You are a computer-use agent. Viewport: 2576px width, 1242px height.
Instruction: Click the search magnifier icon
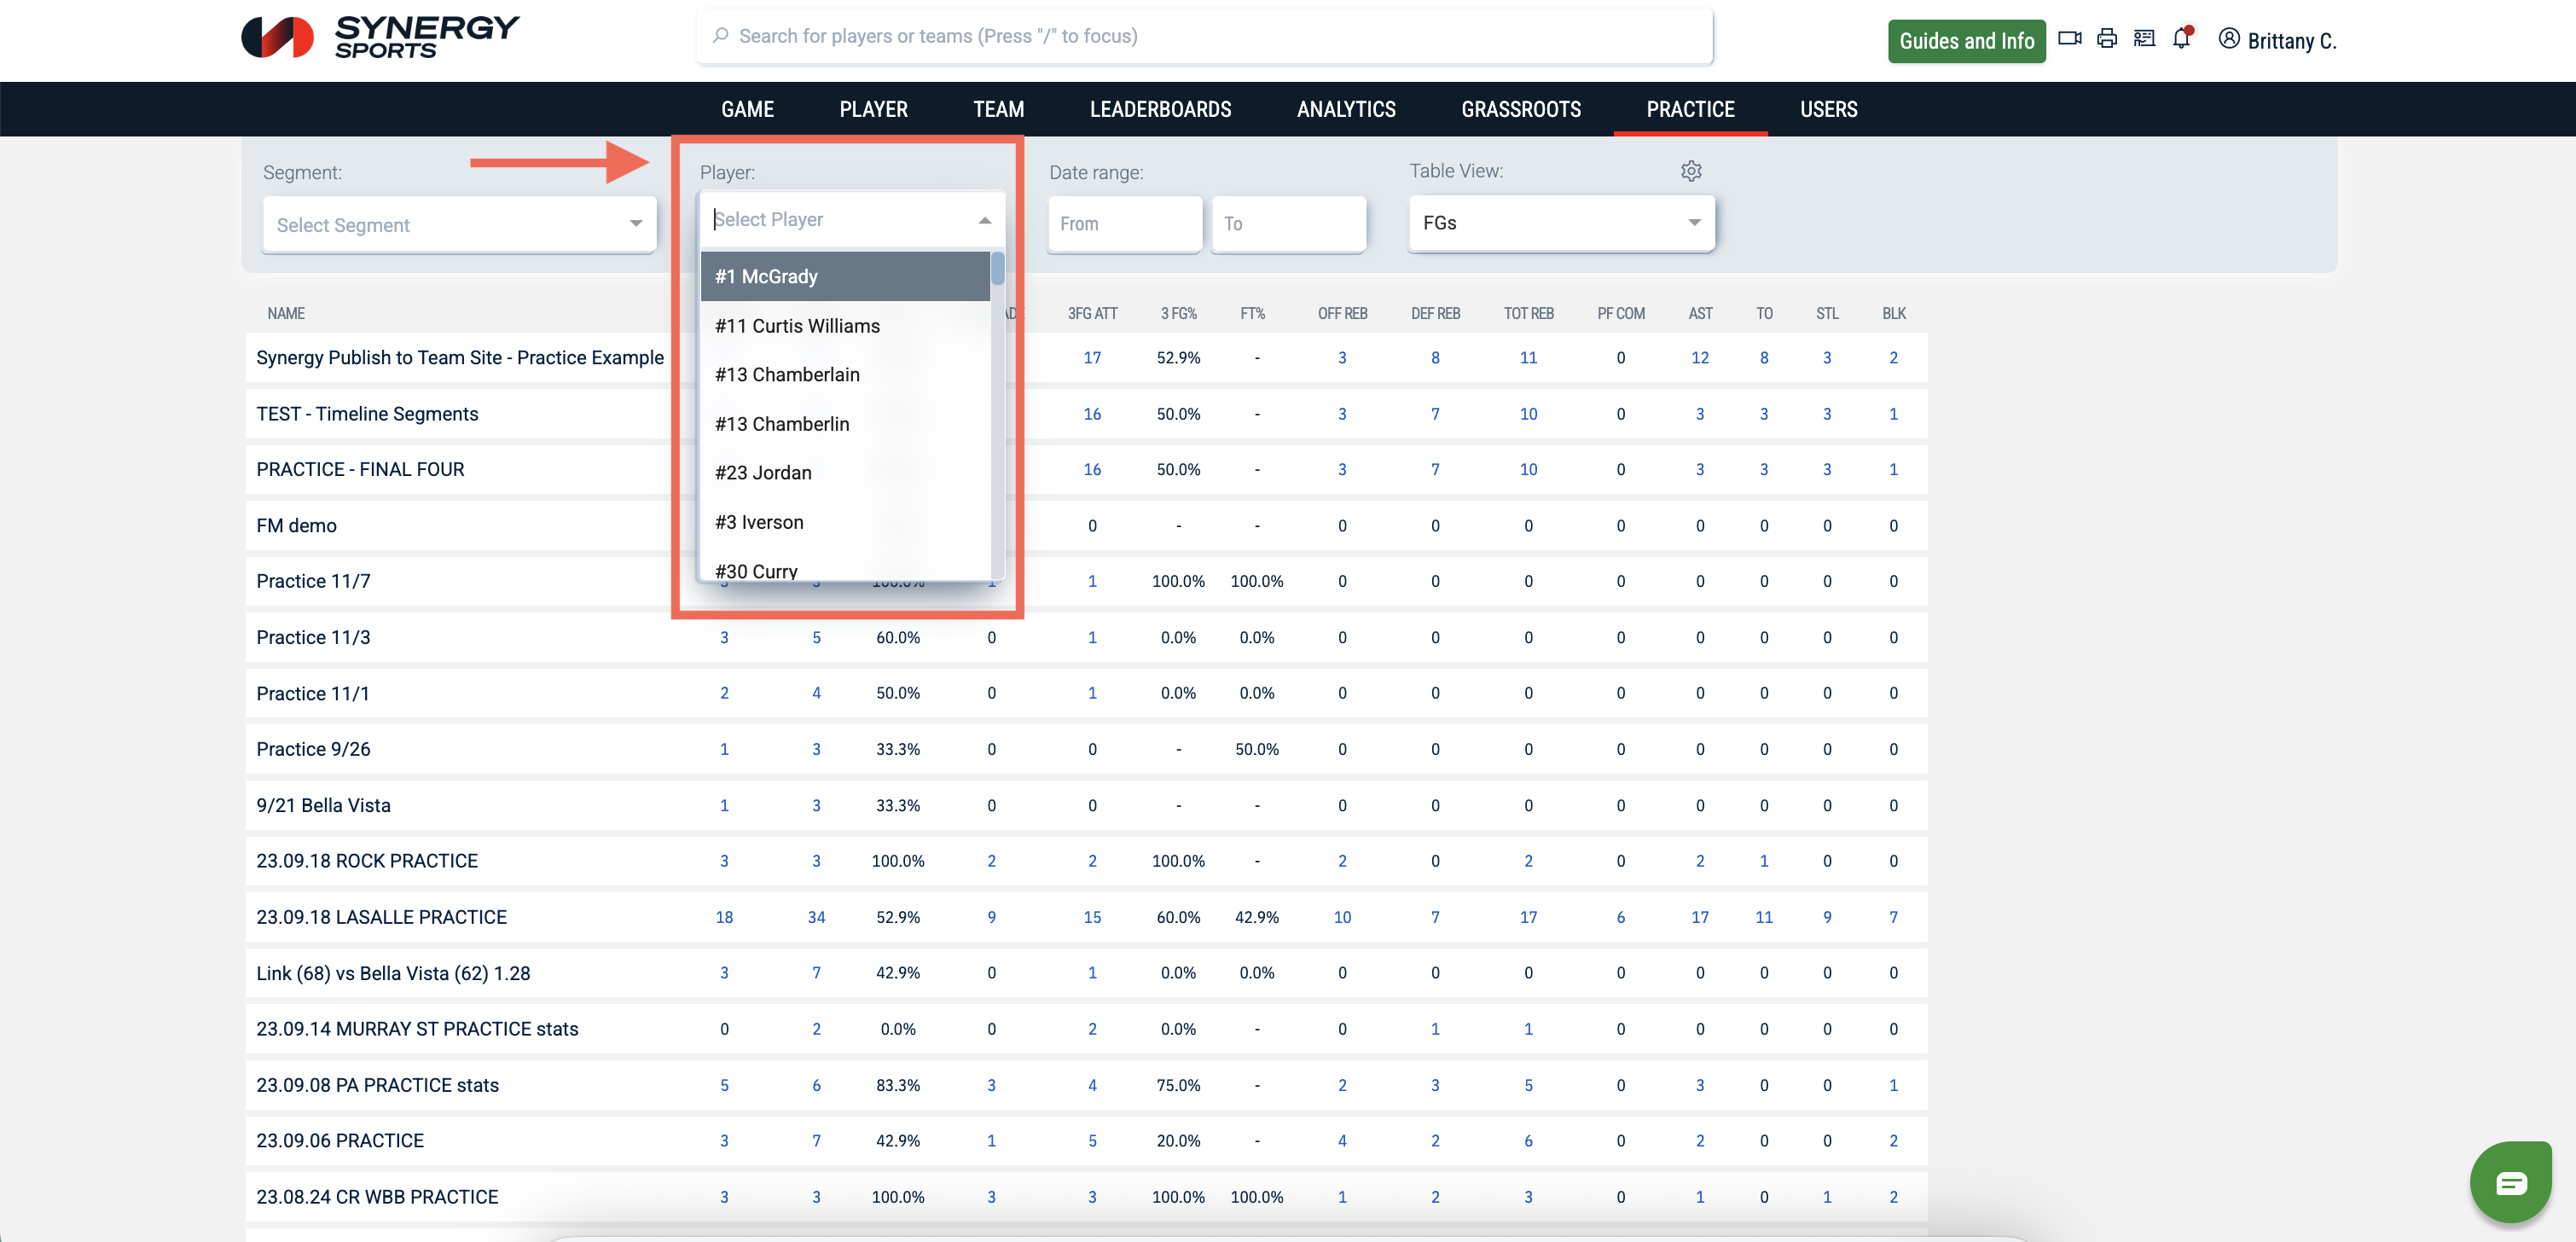coord(720,36)
